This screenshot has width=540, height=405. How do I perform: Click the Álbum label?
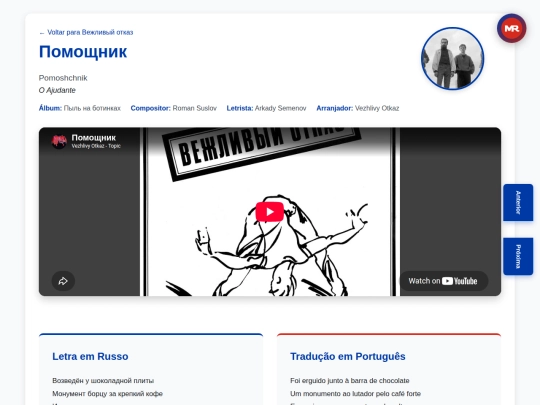50,108
